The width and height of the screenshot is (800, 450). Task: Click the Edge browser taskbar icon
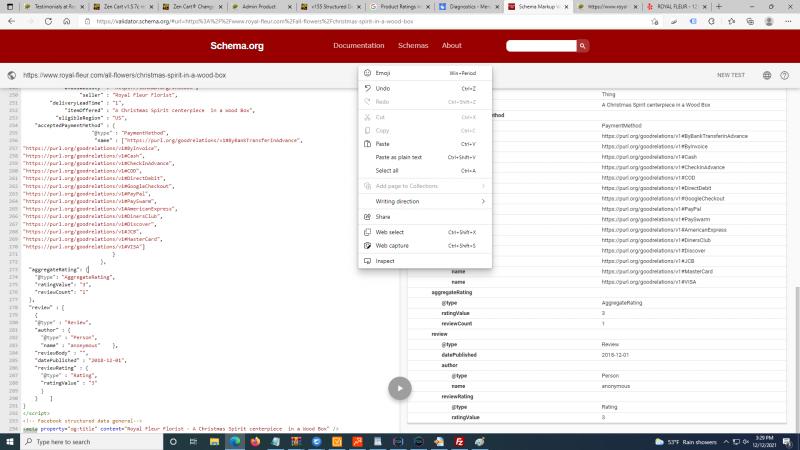[x=235, y=442]
